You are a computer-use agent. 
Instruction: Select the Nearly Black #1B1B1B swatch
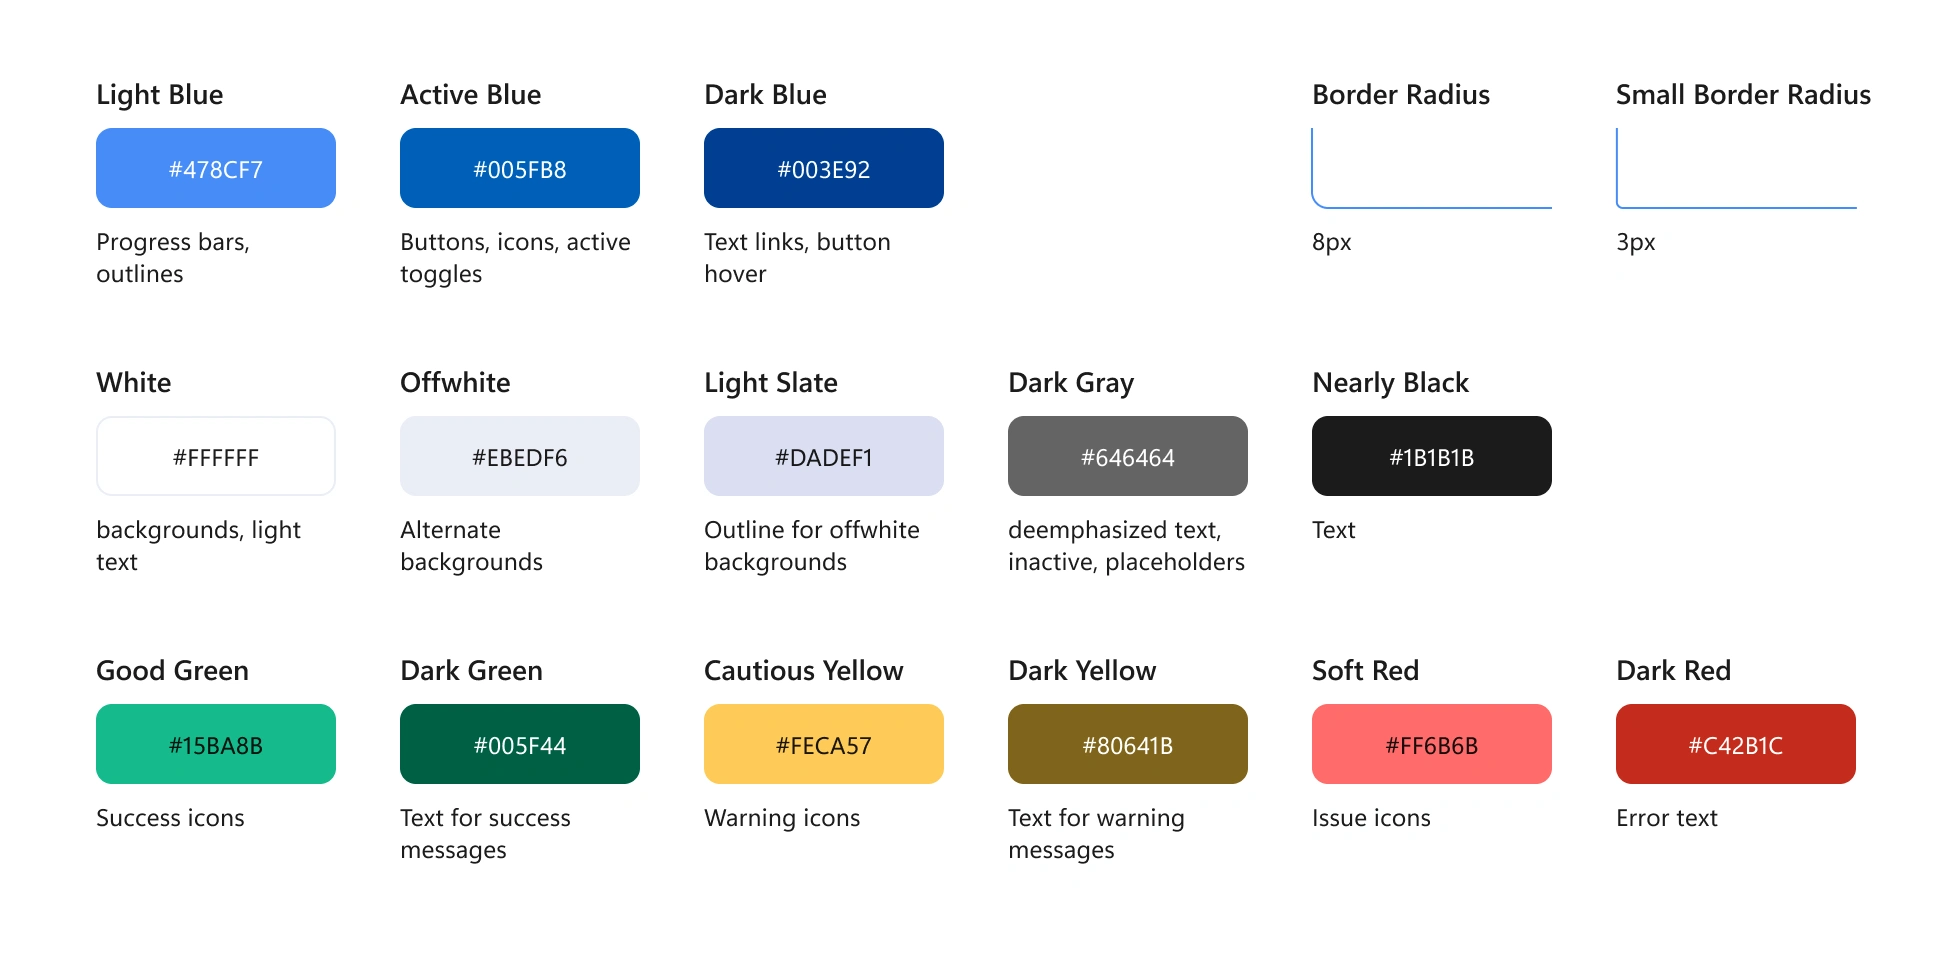1432,456
